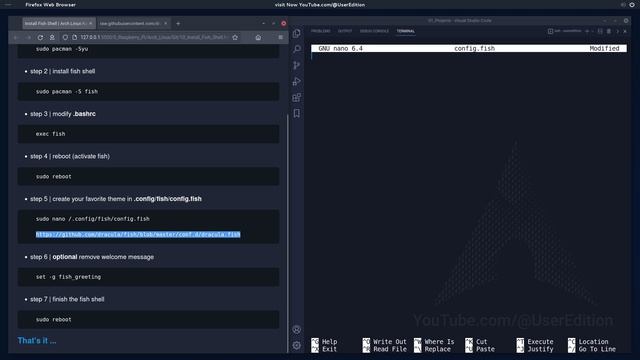Image resolution: width=640 pixels, height=360 pixels.
Task: Click 'sudo reboot' under step 7
Action: [53, 320]
